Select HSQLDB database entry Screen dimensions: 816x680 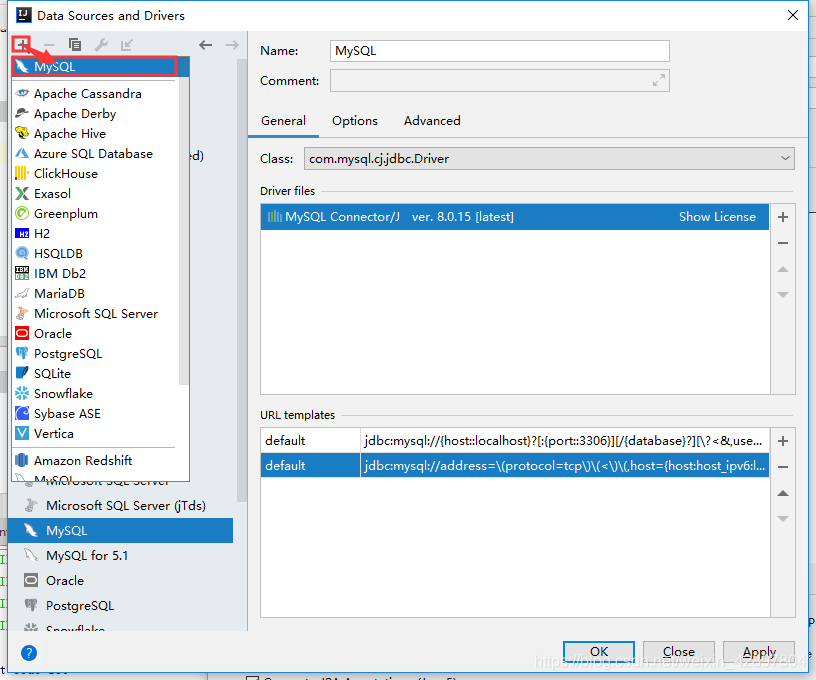tap(95, 253)
